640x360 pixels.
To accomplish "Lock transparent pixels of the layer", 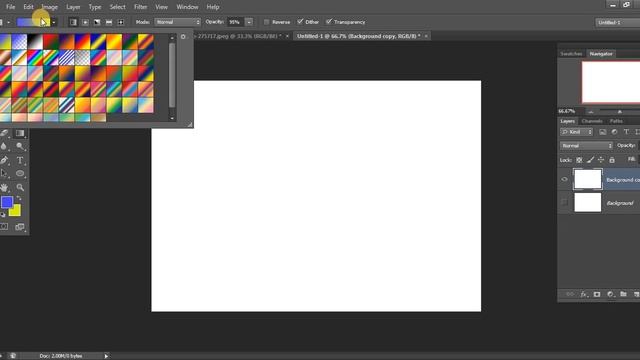I will [x=579, y=160].
